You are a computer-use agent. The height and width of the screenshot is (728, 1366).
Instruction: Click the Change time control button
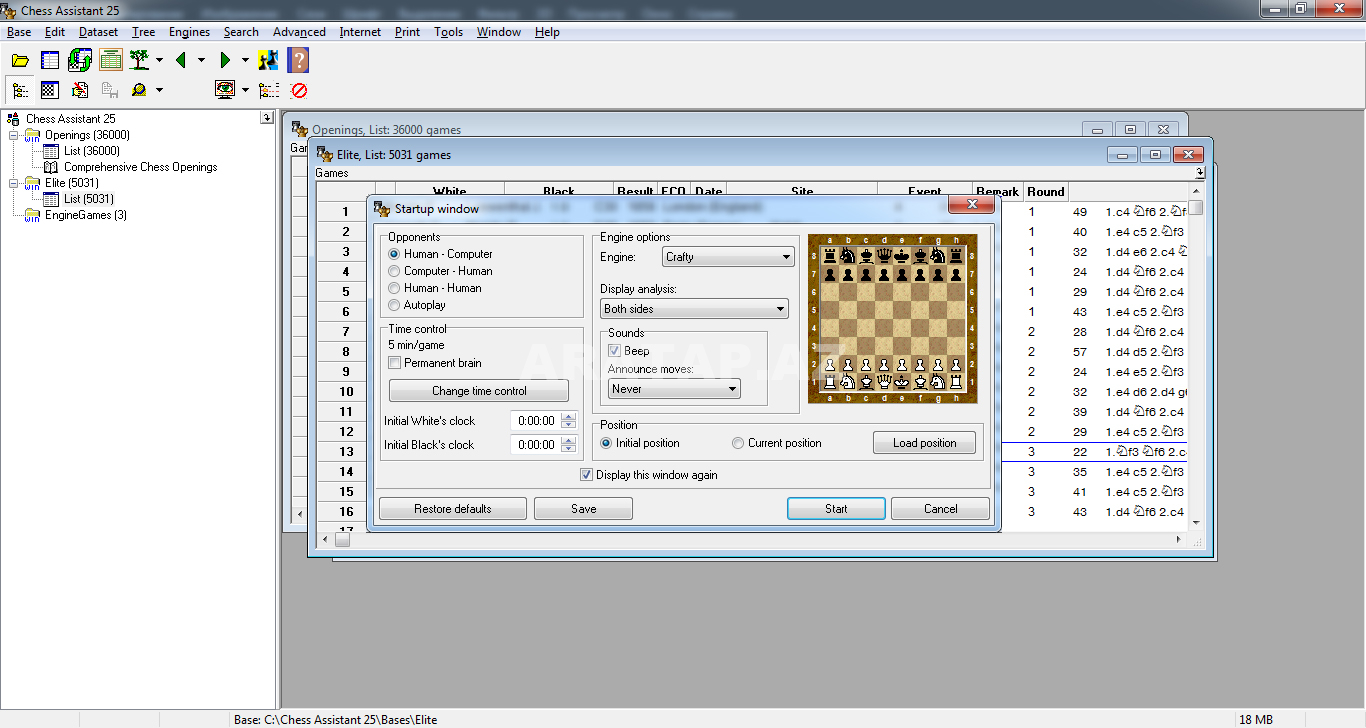tap(479, 391)
